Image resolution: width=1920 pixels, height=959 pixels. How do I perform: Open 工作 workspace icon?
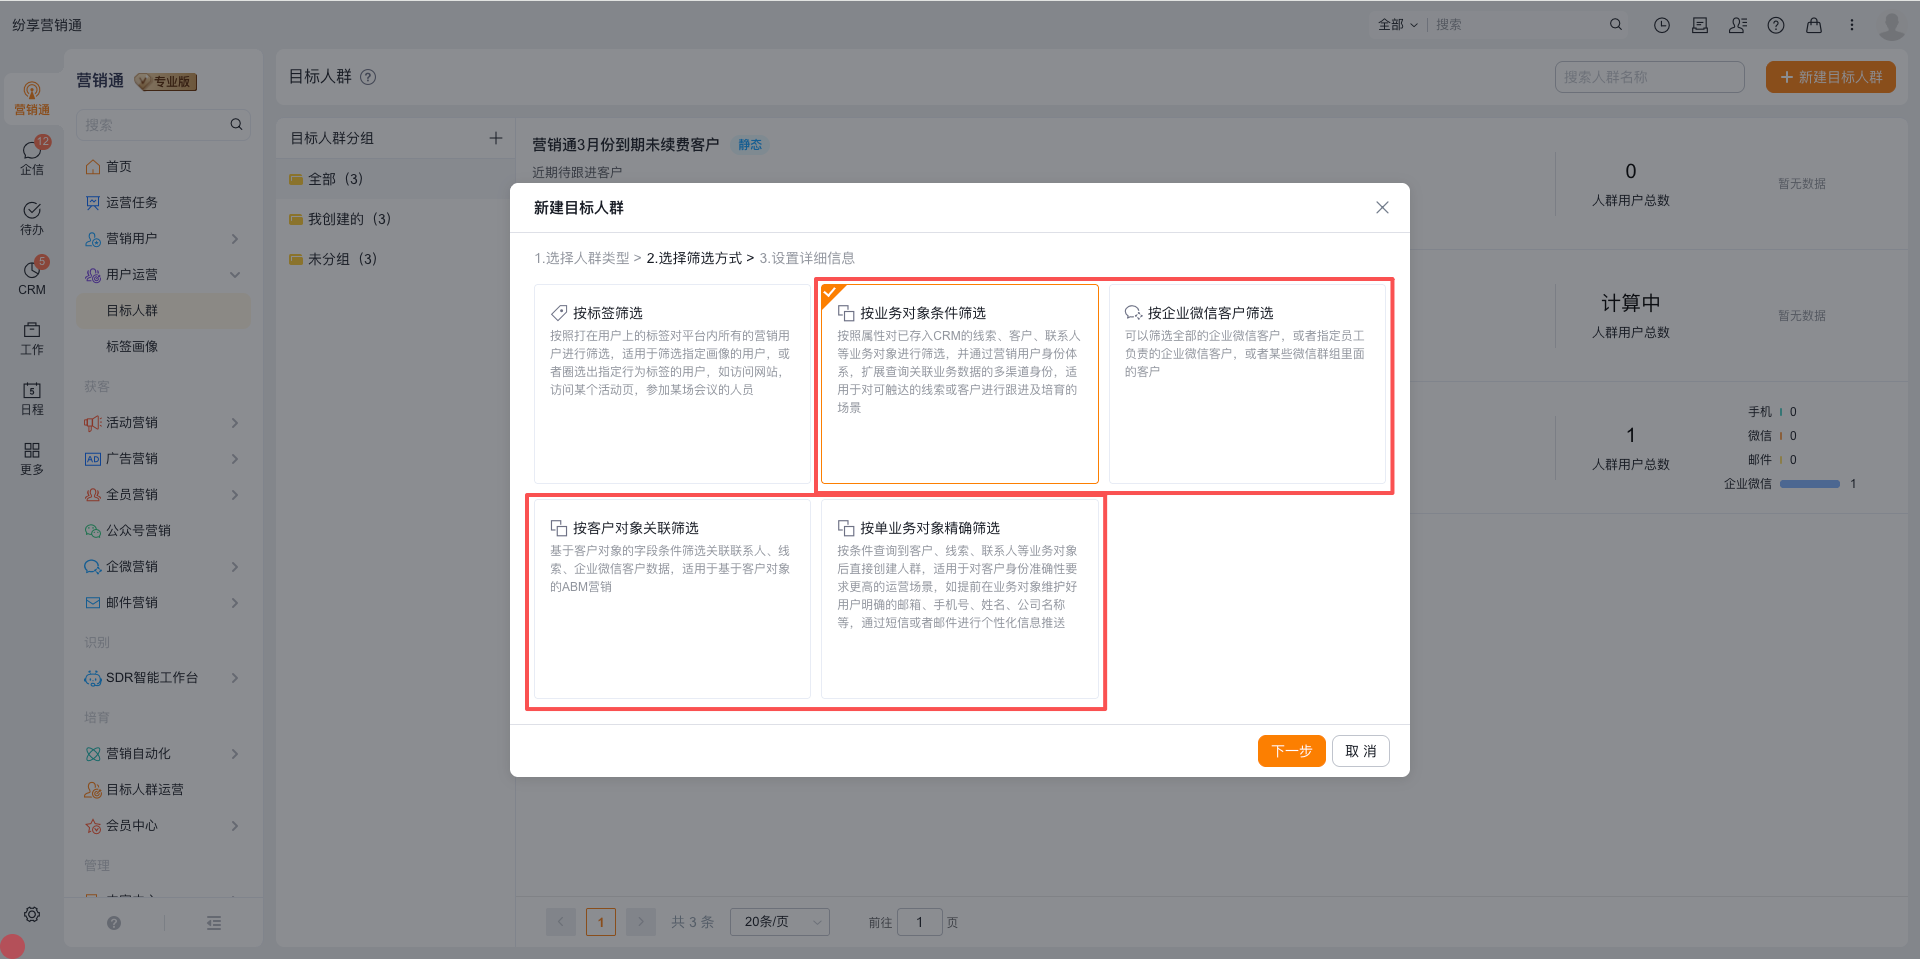pyautogui.click(x=32, y=338)
